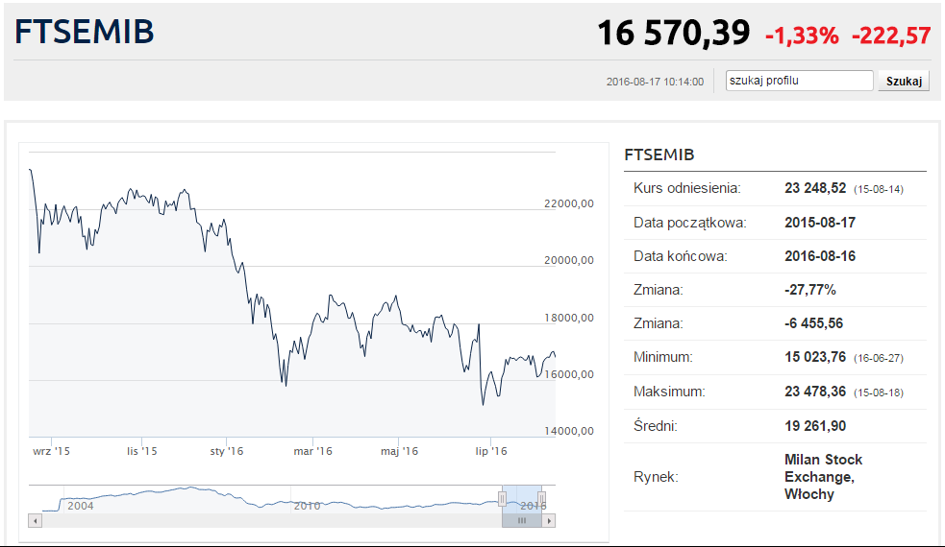Click the right range handle in the navigator
The height and width of the screenshot is (547, 945).
pos(541,498)
